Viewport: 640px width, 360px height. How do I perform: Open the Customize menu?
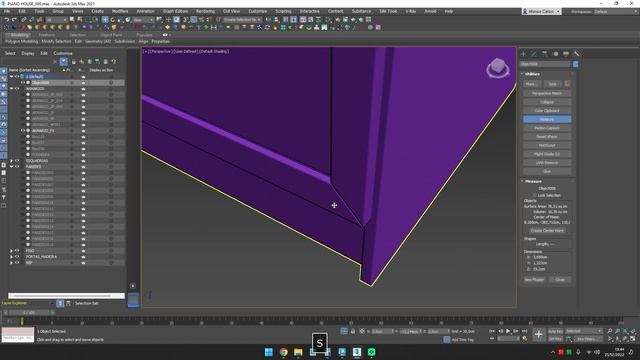[258, 11]
